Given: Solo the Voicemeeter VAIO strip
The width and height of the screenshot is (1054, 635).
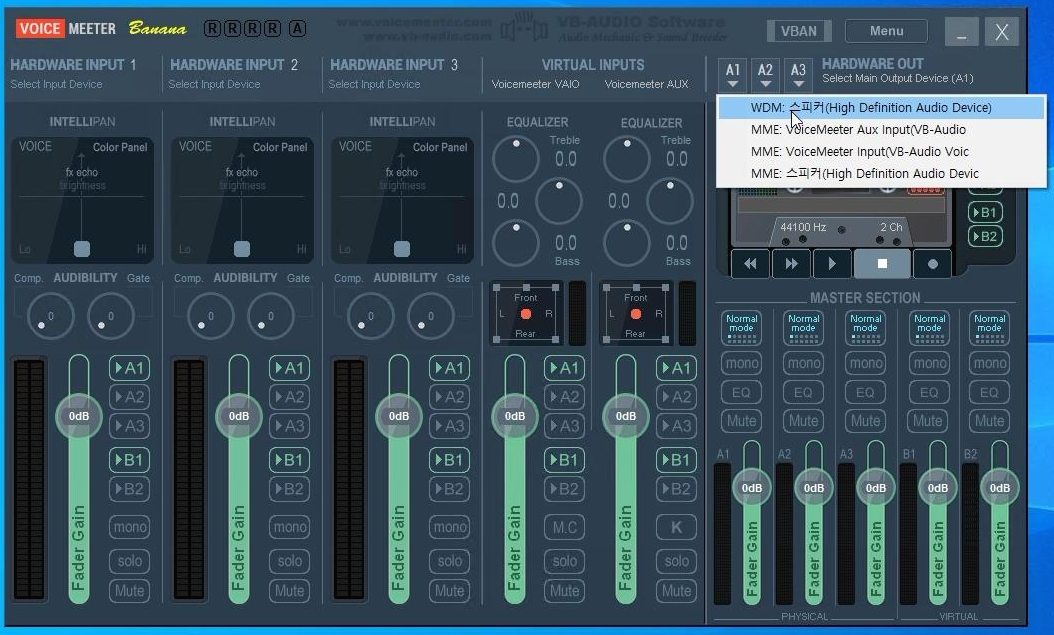Looking at the screenshot, I should tap(564, 560).
